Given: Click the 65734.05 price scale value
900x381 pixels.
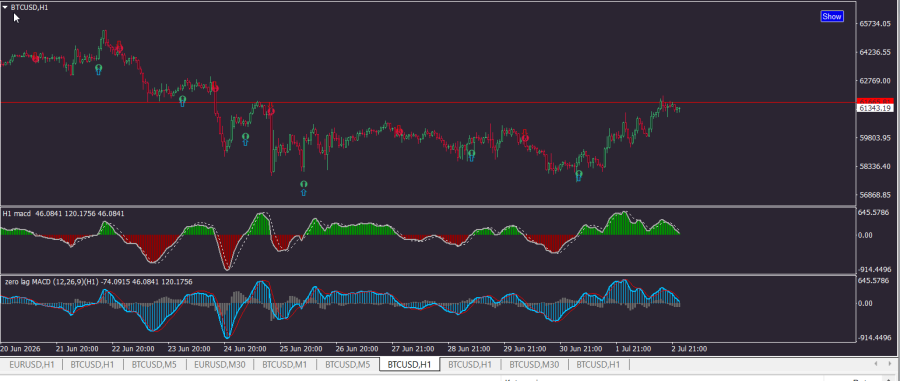Looking at the screenshot, I should pos(874,24).
